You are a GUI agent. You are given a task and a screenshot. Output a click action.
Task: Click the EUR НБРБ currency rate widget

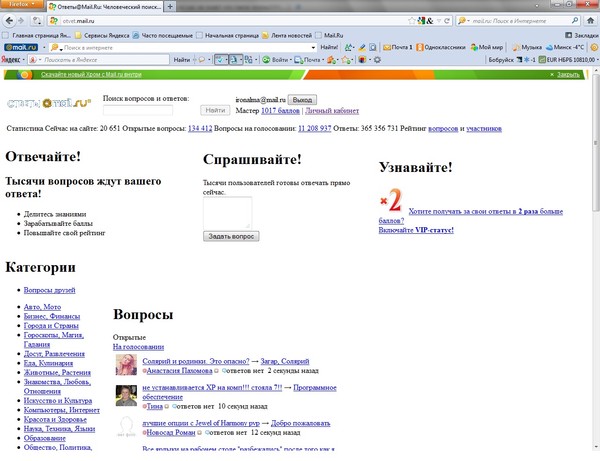[x=567, y=60]
